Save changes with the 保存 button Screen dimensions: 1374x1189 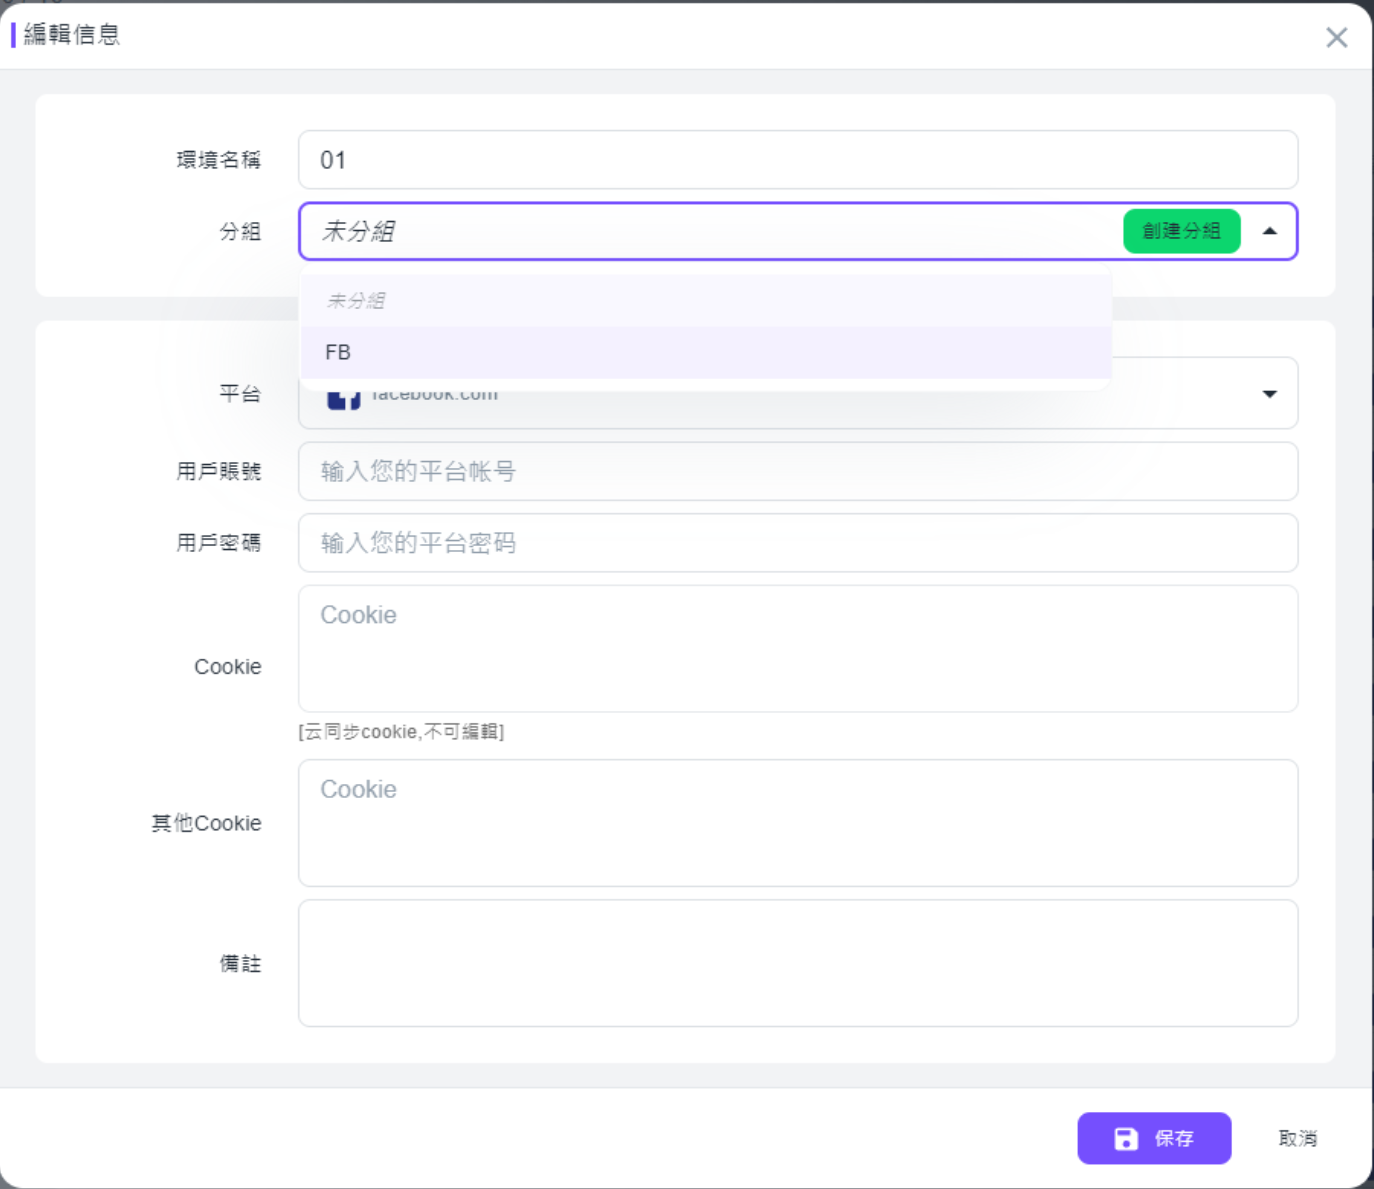1154,1138
